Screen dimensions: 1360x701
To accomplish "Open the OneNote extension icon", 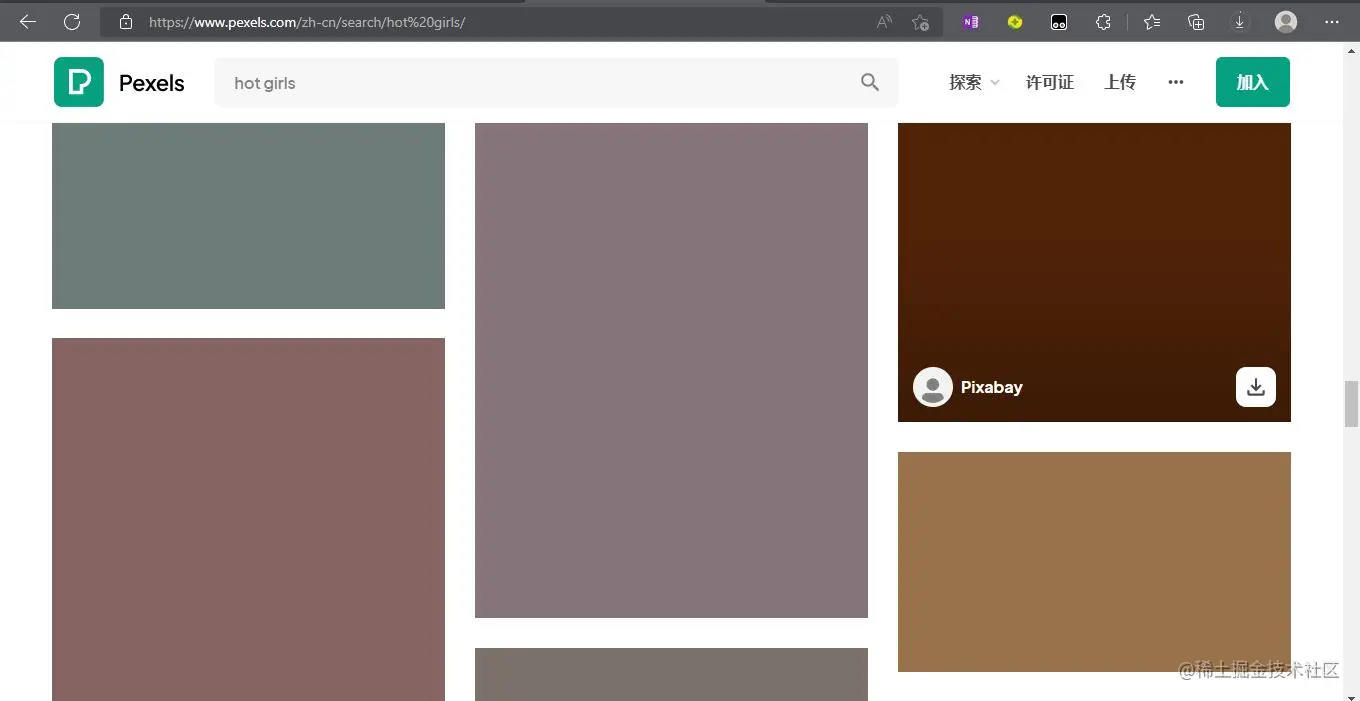I will 971,22.
